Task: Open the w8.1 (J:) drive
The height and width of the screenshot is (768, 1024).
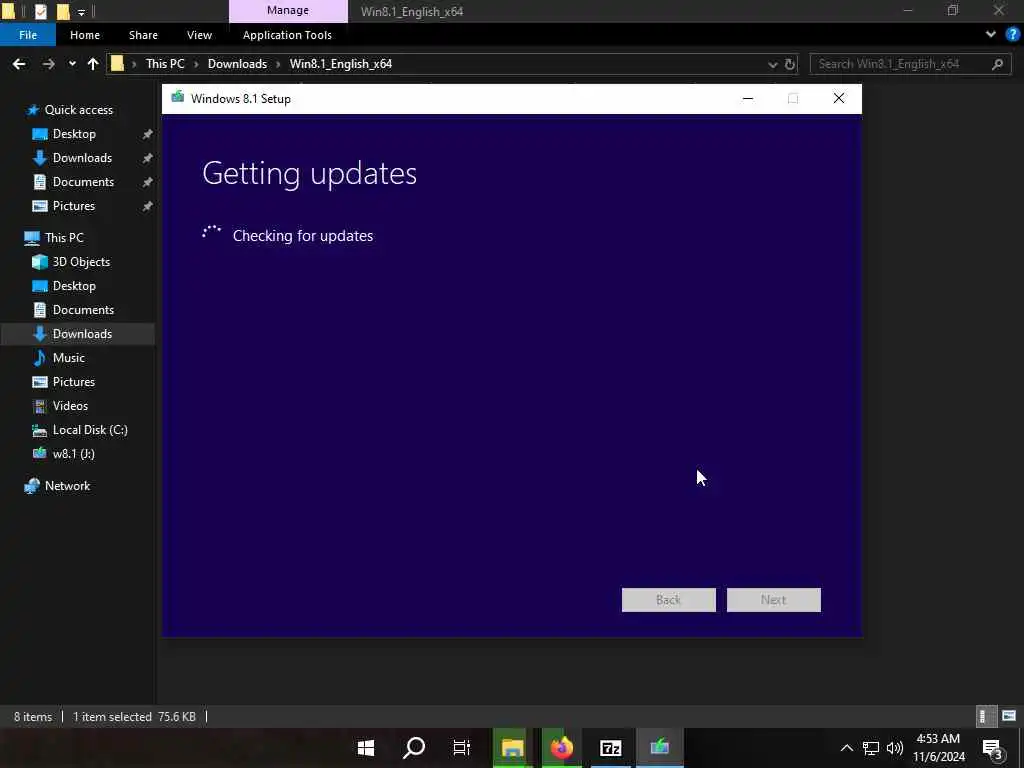Action: 73,454
